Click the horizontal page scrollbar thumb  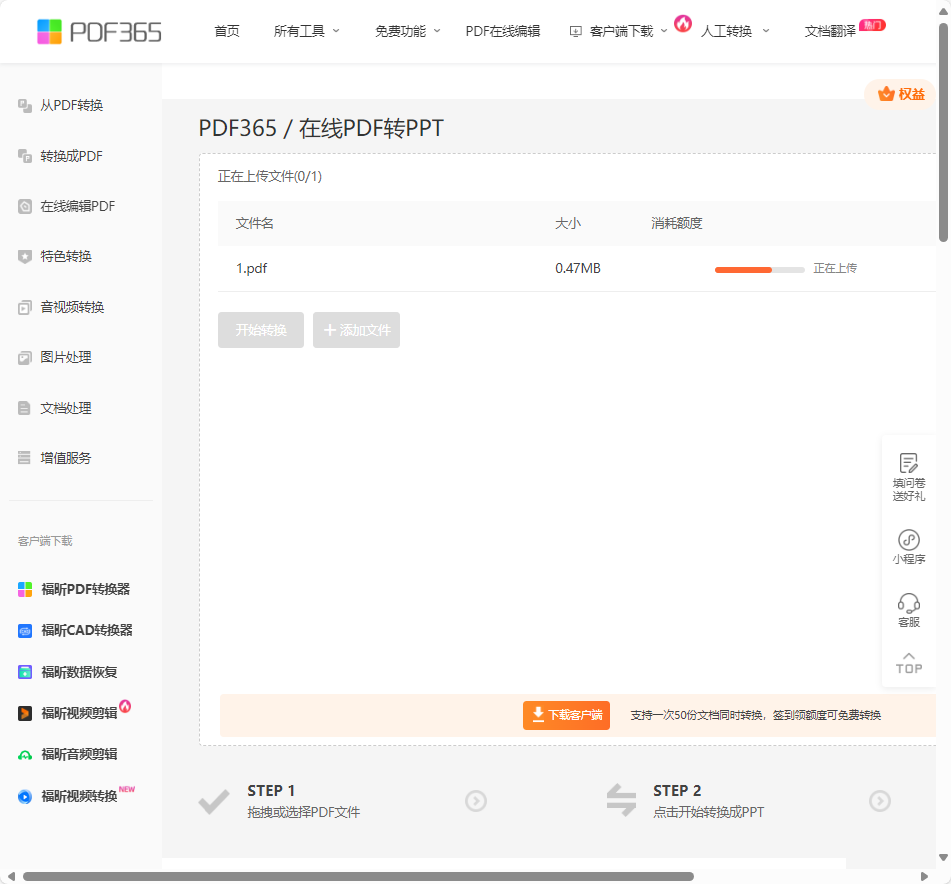(x=358, y=877)
